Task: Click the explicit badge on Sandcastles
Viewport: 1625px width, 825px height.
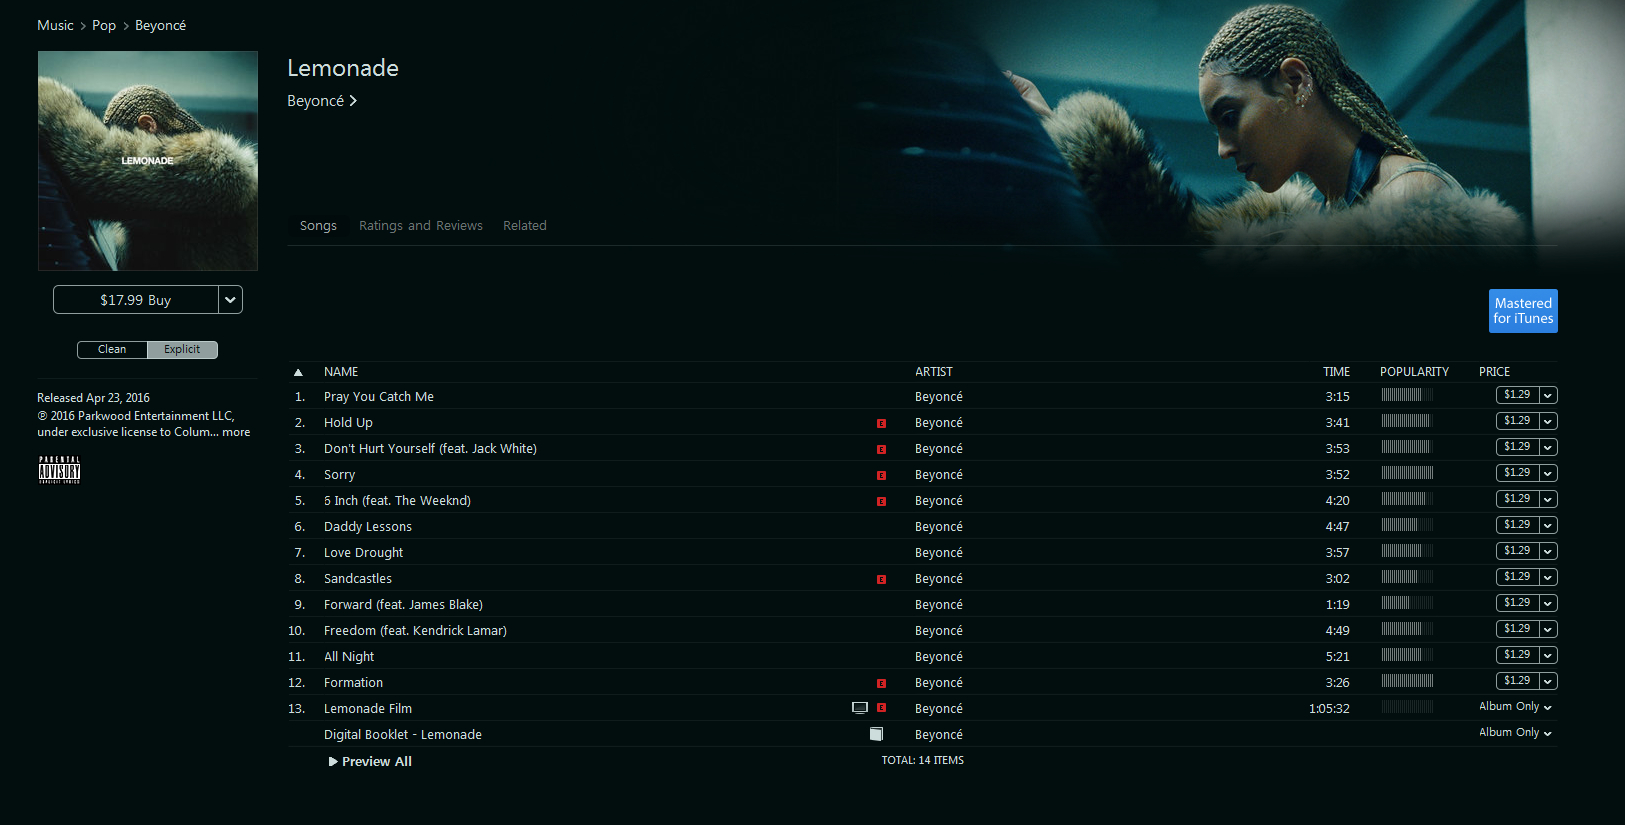Action: (x=881, y=579)
